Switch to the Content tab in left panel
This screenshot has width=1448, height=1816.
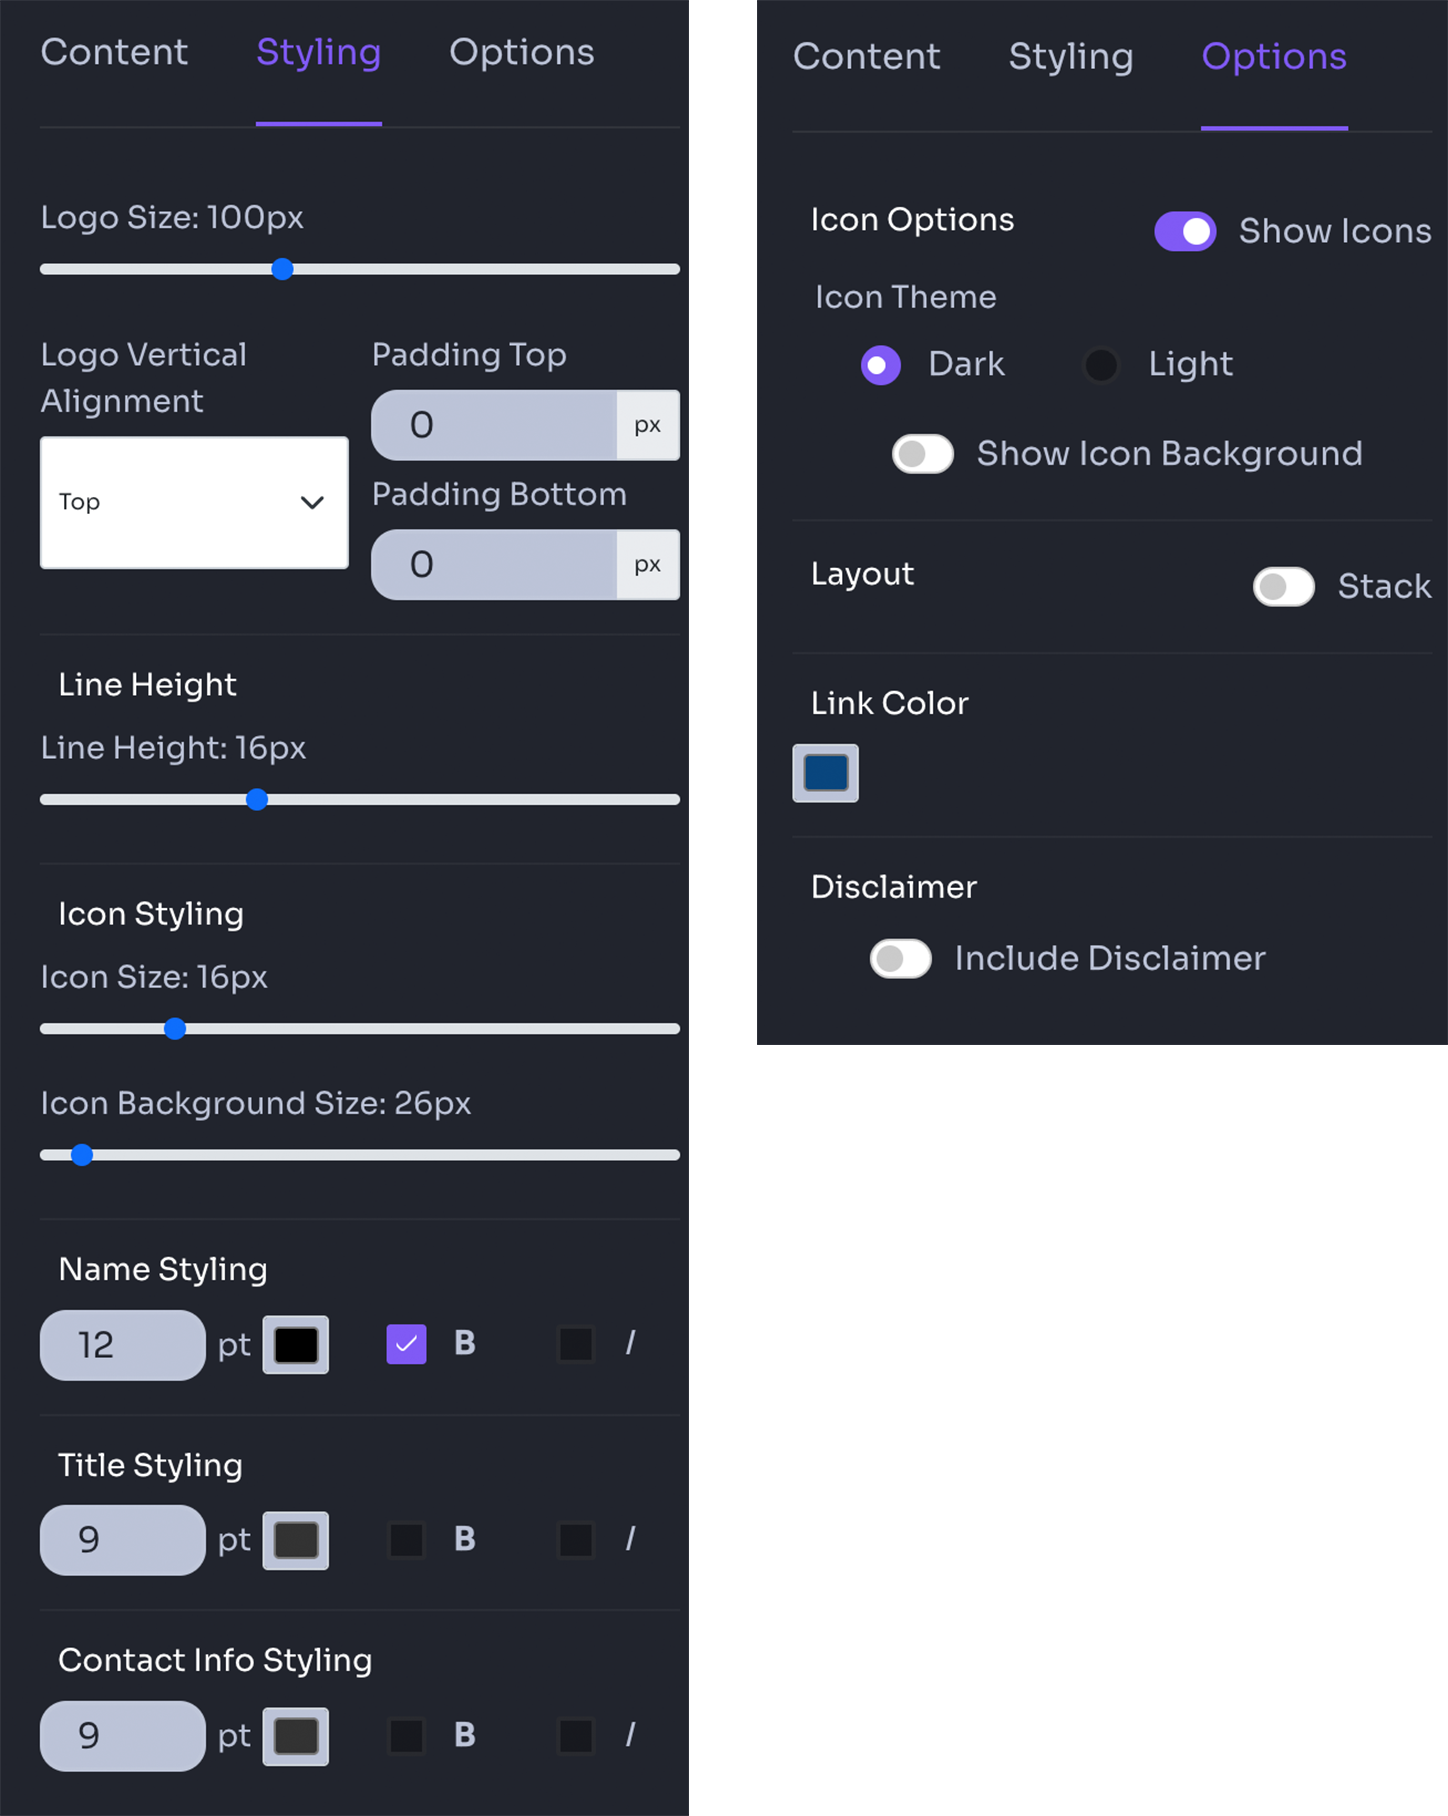pyautogui.click(x=114, y=53)
